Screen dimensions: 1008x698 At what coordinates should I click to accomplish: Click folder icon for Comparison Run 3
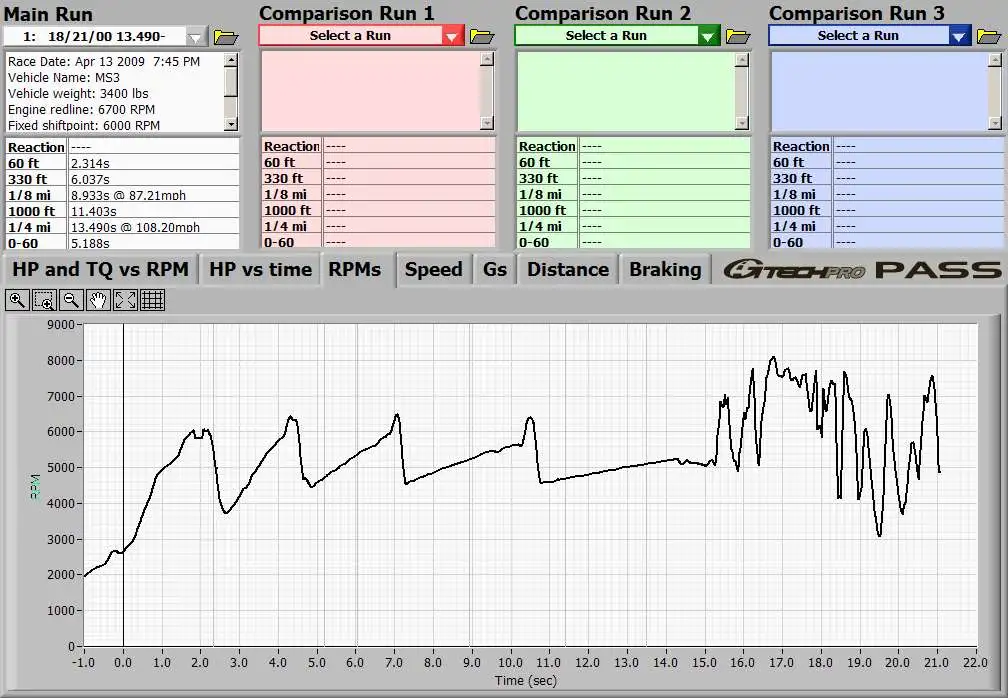989,36
